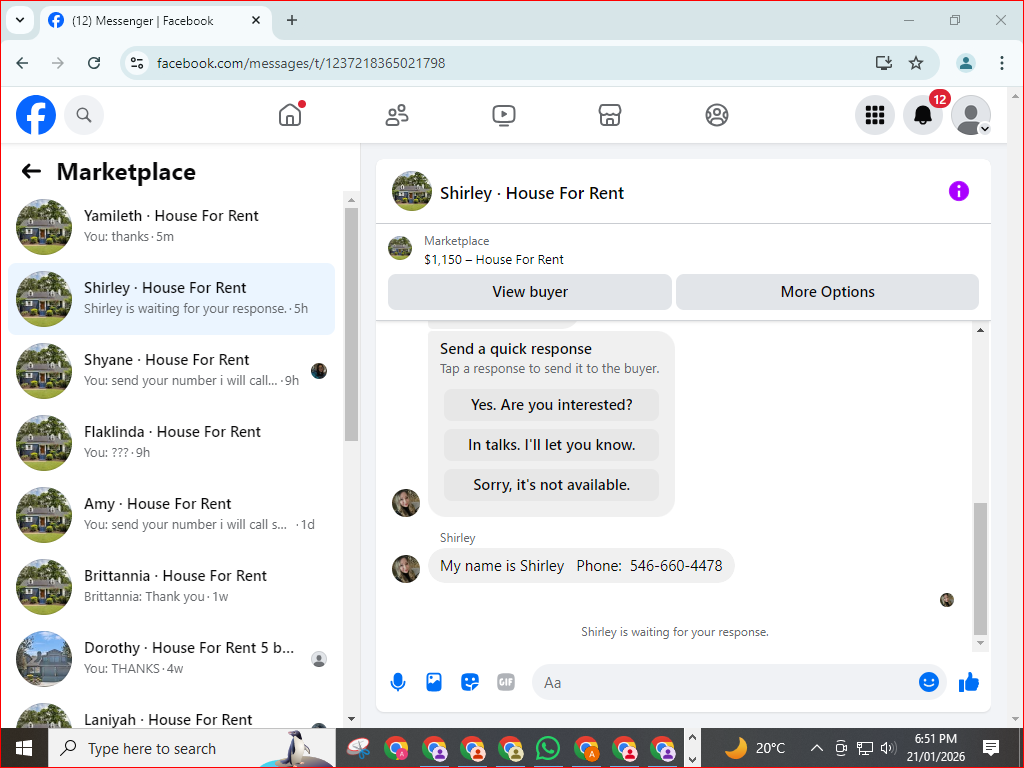Open Chrome three-dot menu
The image size is (1024, 768).
1002,63
